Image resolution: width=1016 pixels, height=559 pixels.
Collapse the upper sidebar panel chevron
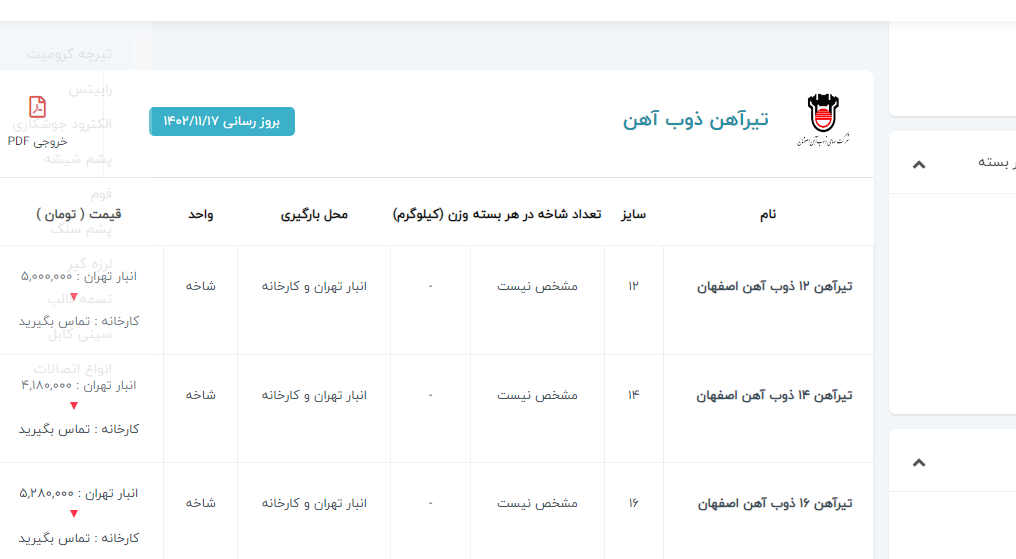coord(920,164)
